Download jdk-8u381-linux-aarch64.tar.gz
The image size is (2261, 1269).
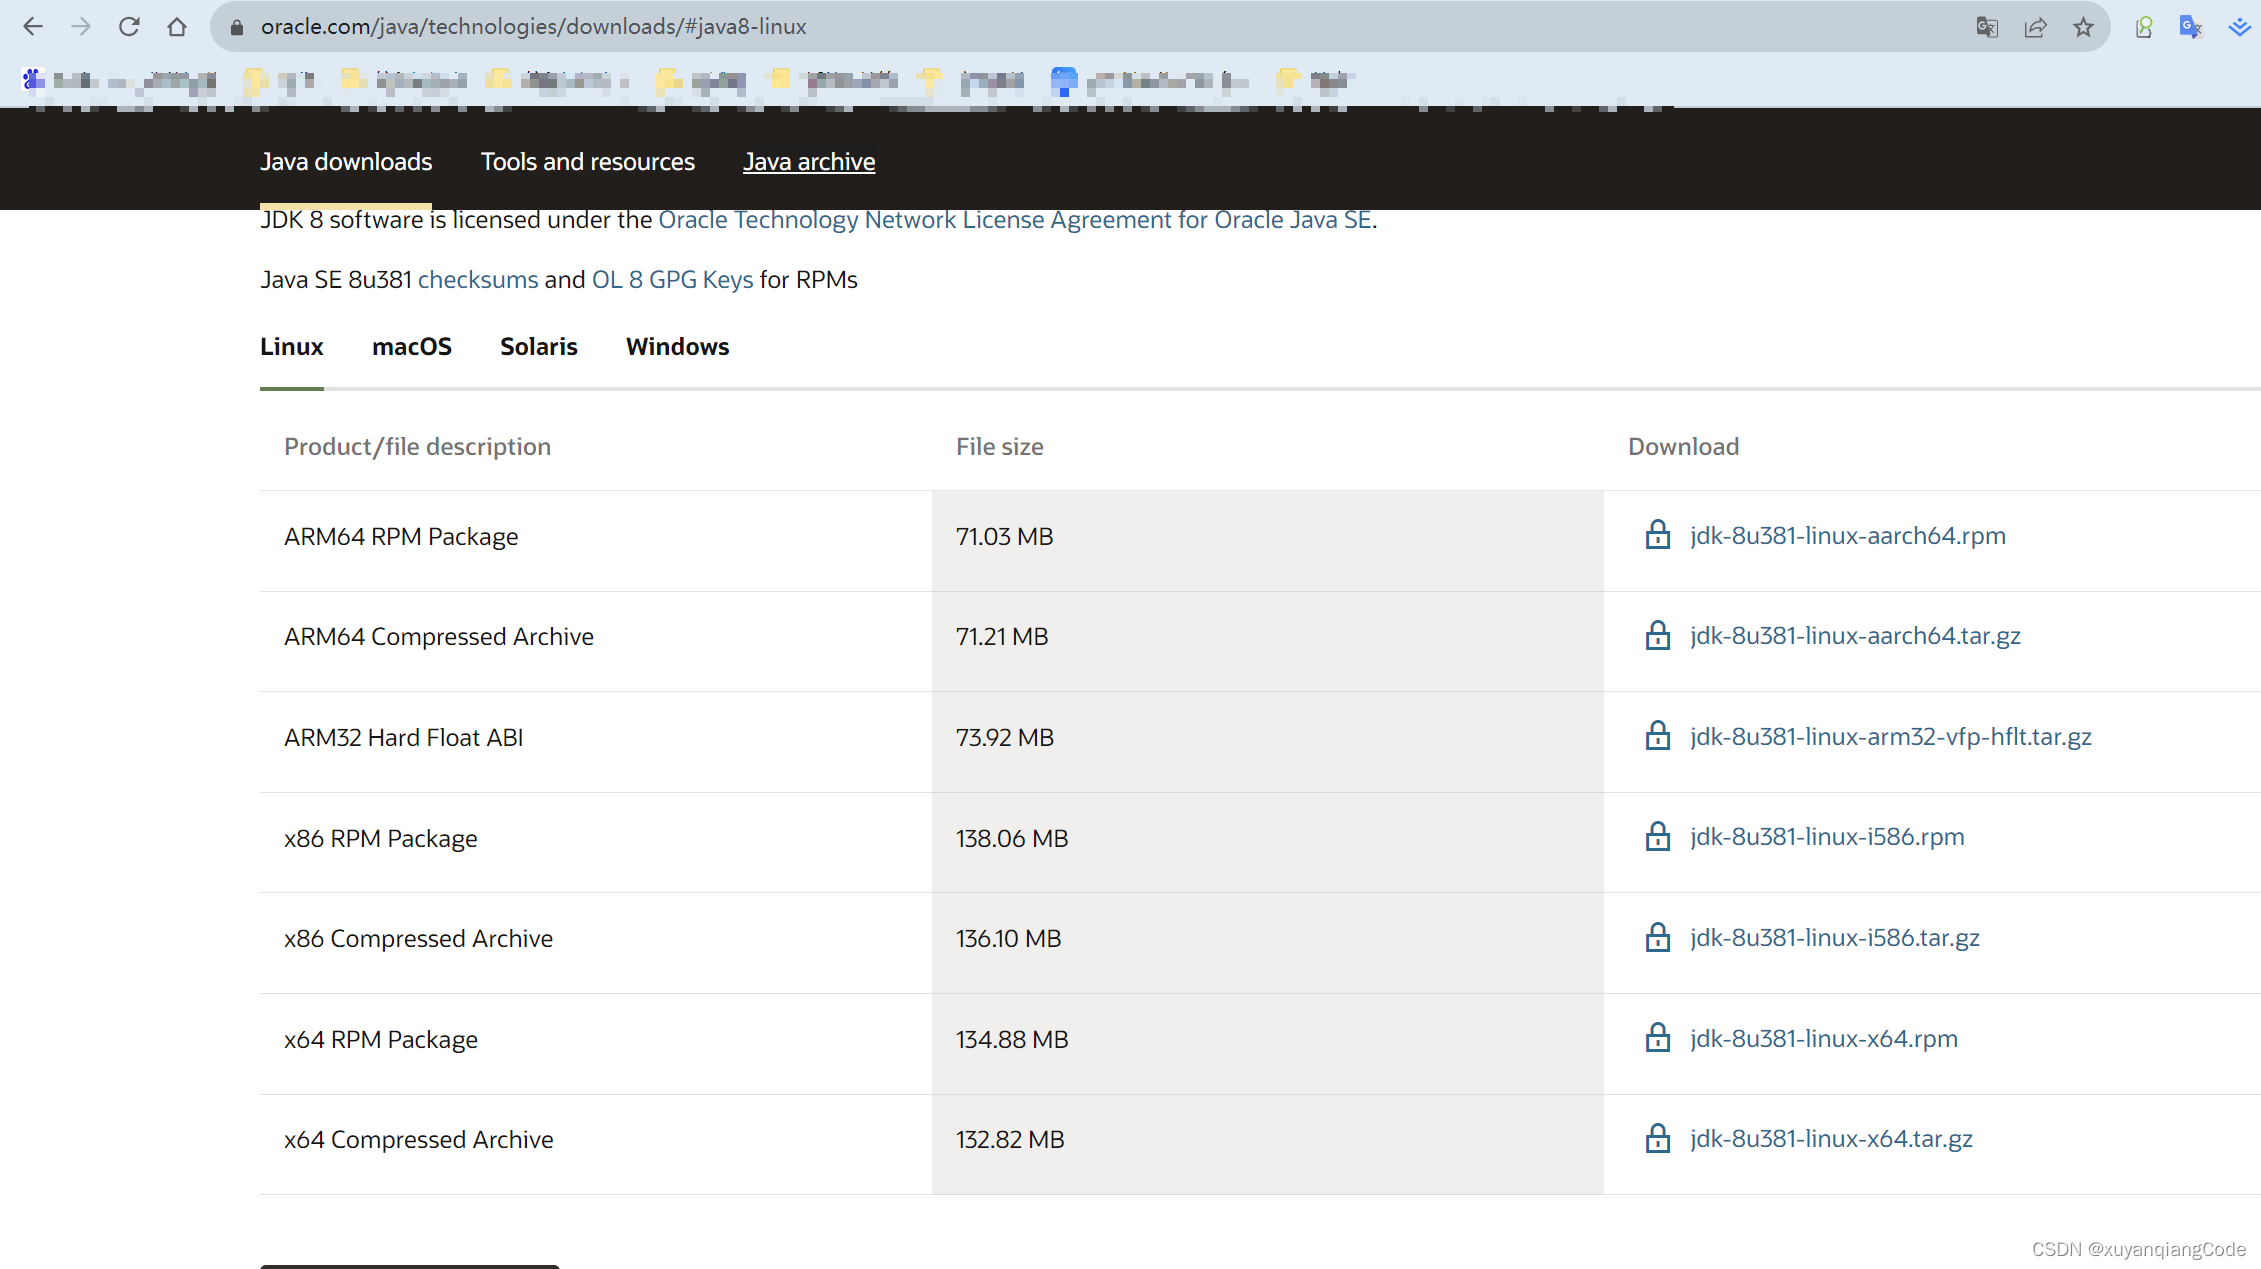(1856, 636)
